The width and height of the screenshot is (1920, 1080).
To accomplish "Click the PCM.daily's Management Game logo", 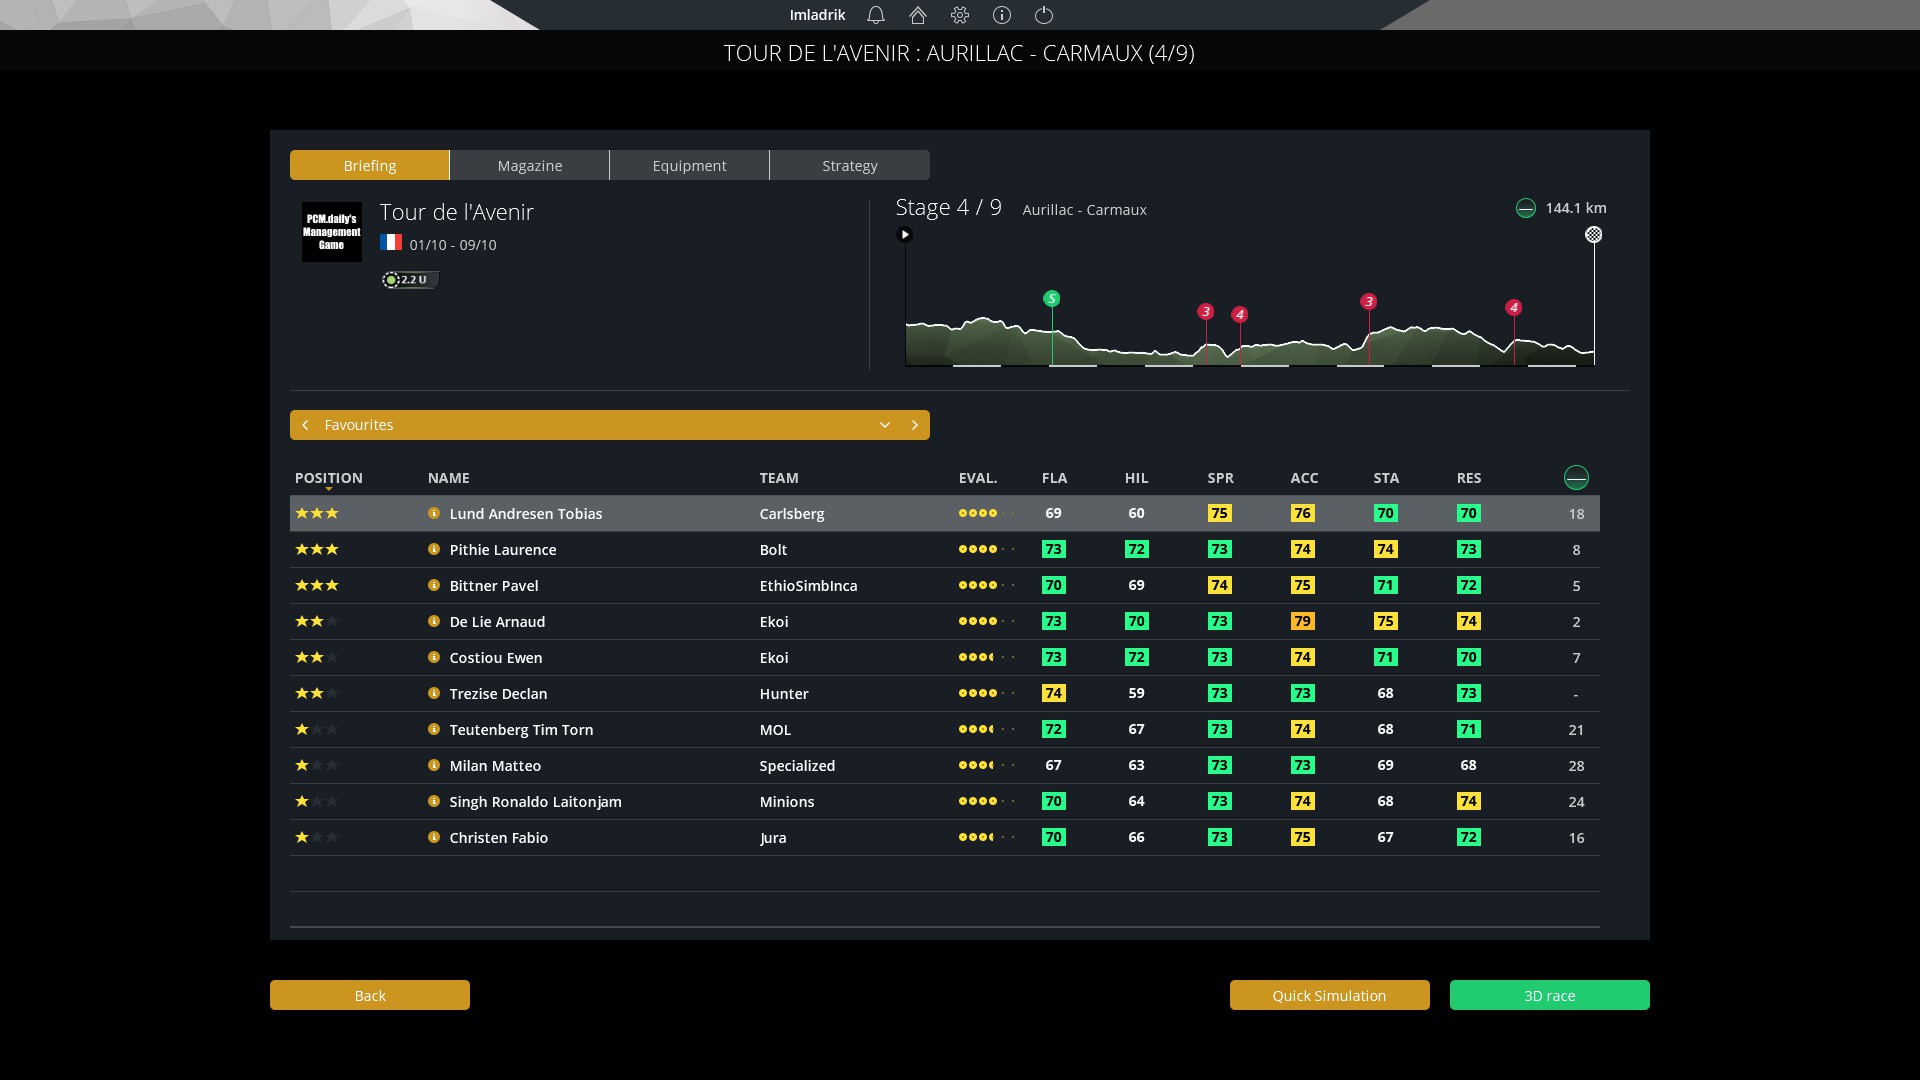I will pos(332,232).
